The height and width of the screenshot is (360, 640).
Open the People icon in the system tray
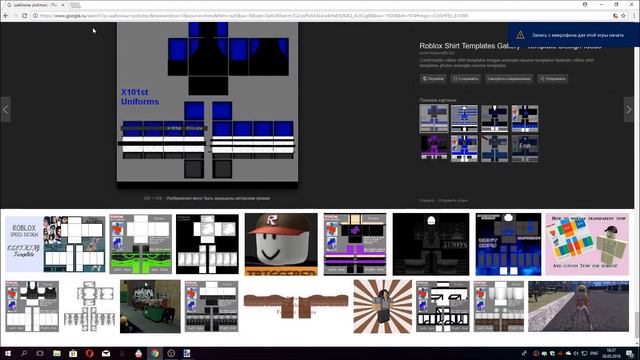(524, 353)
